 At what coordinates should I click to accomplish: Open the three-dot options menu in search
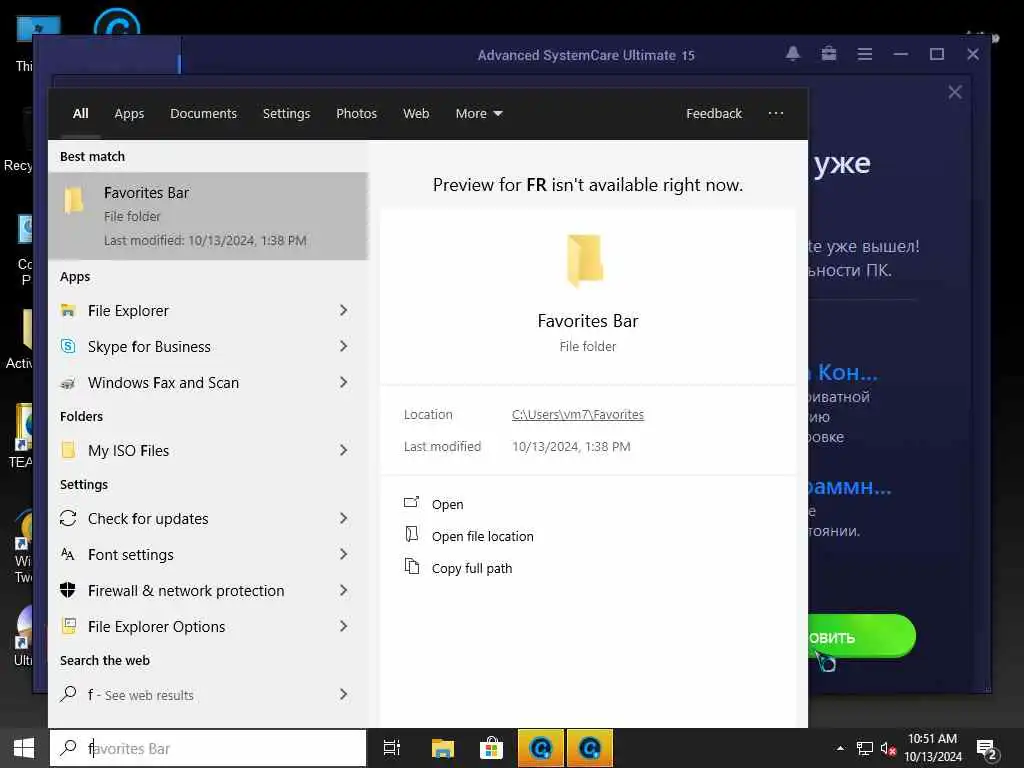click(776, 114)
